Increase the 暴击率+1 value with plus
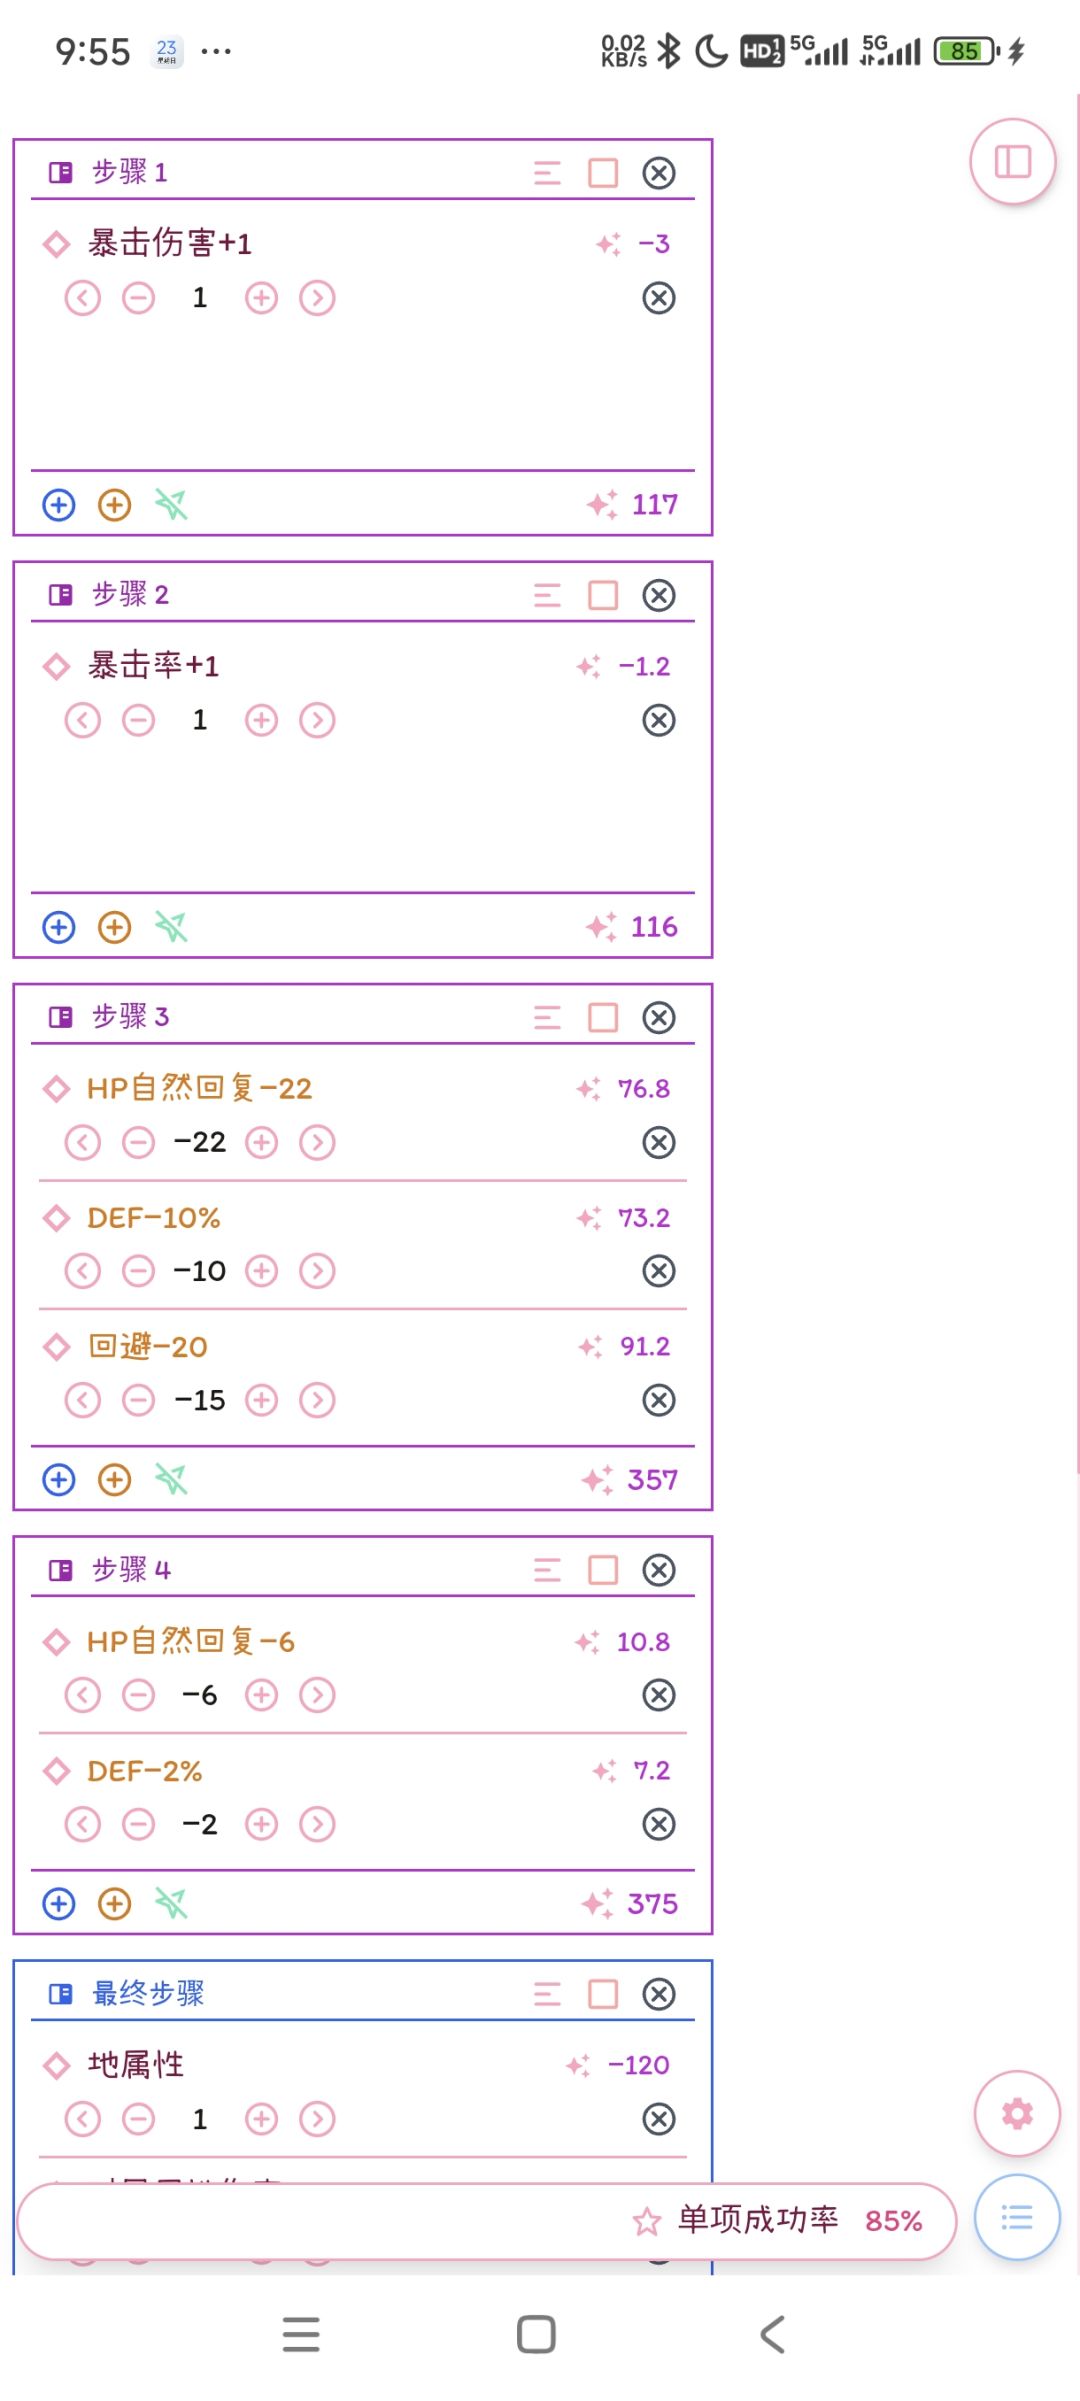 [261, 720]
